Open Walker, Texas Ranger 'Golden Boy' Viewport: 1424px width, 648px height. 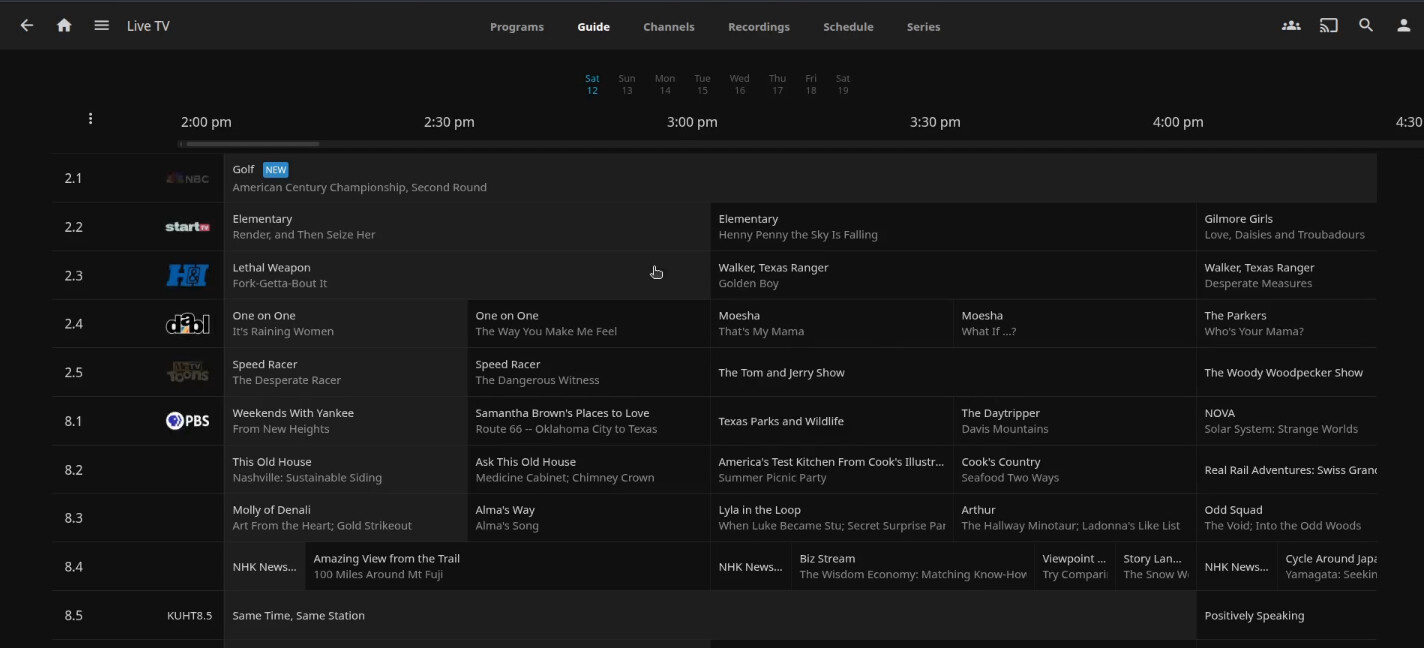953,275
